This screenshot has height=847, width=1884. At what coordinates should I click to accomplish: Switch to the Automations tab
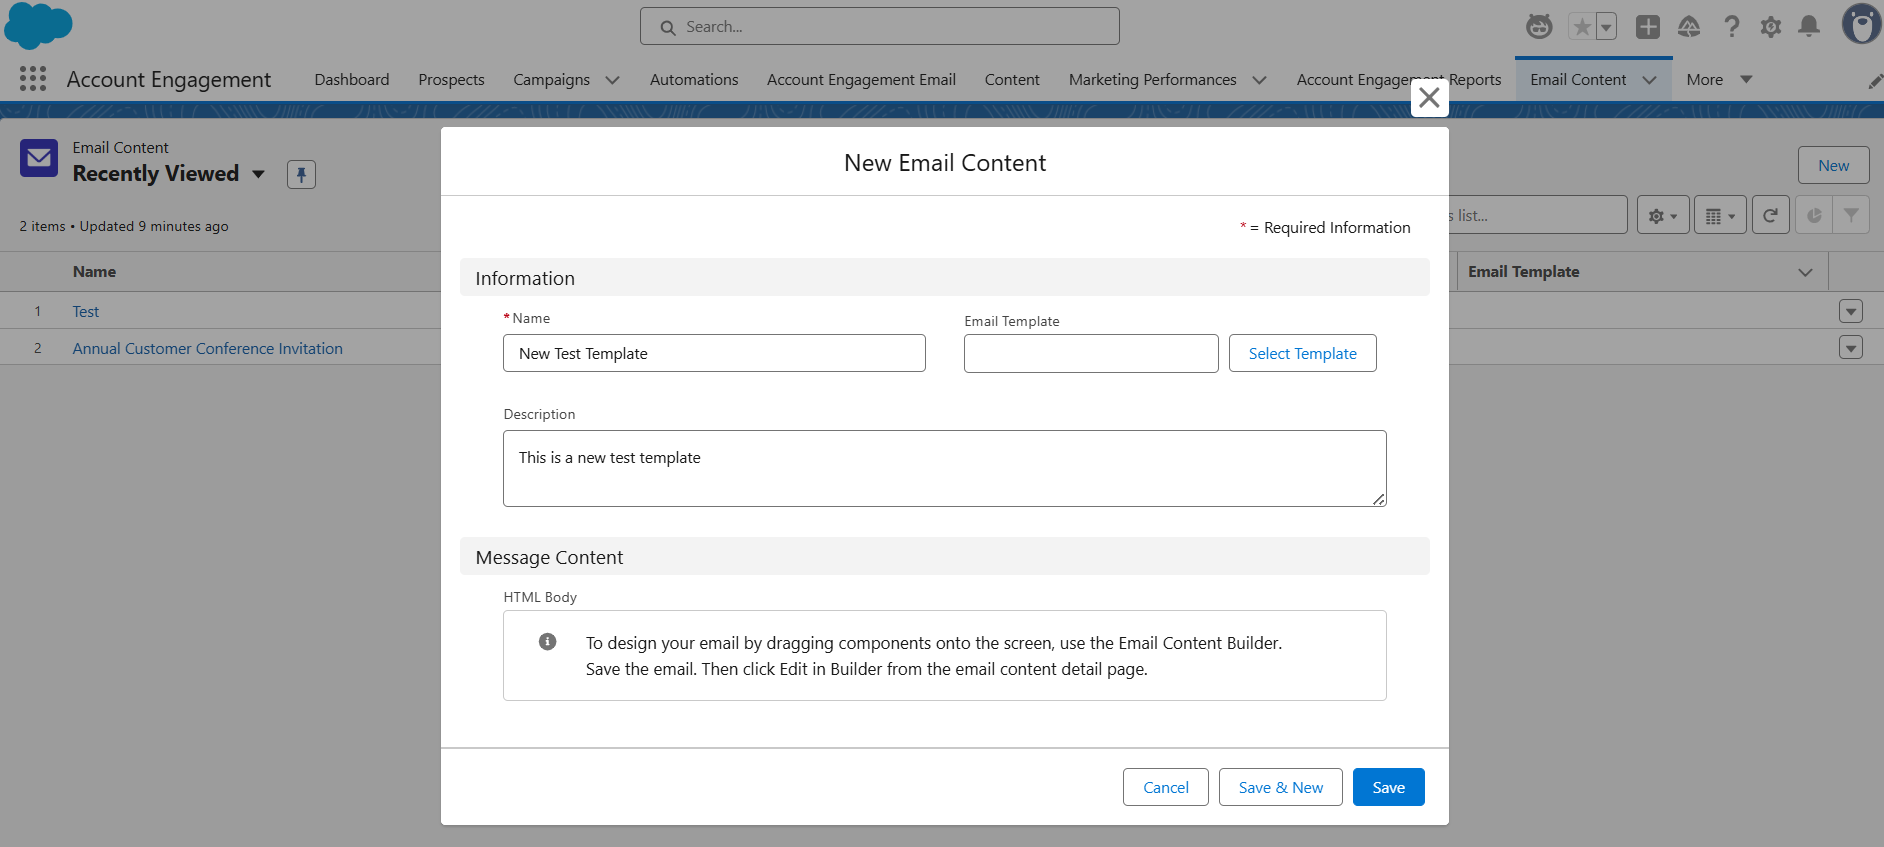[x=693, y=80]
